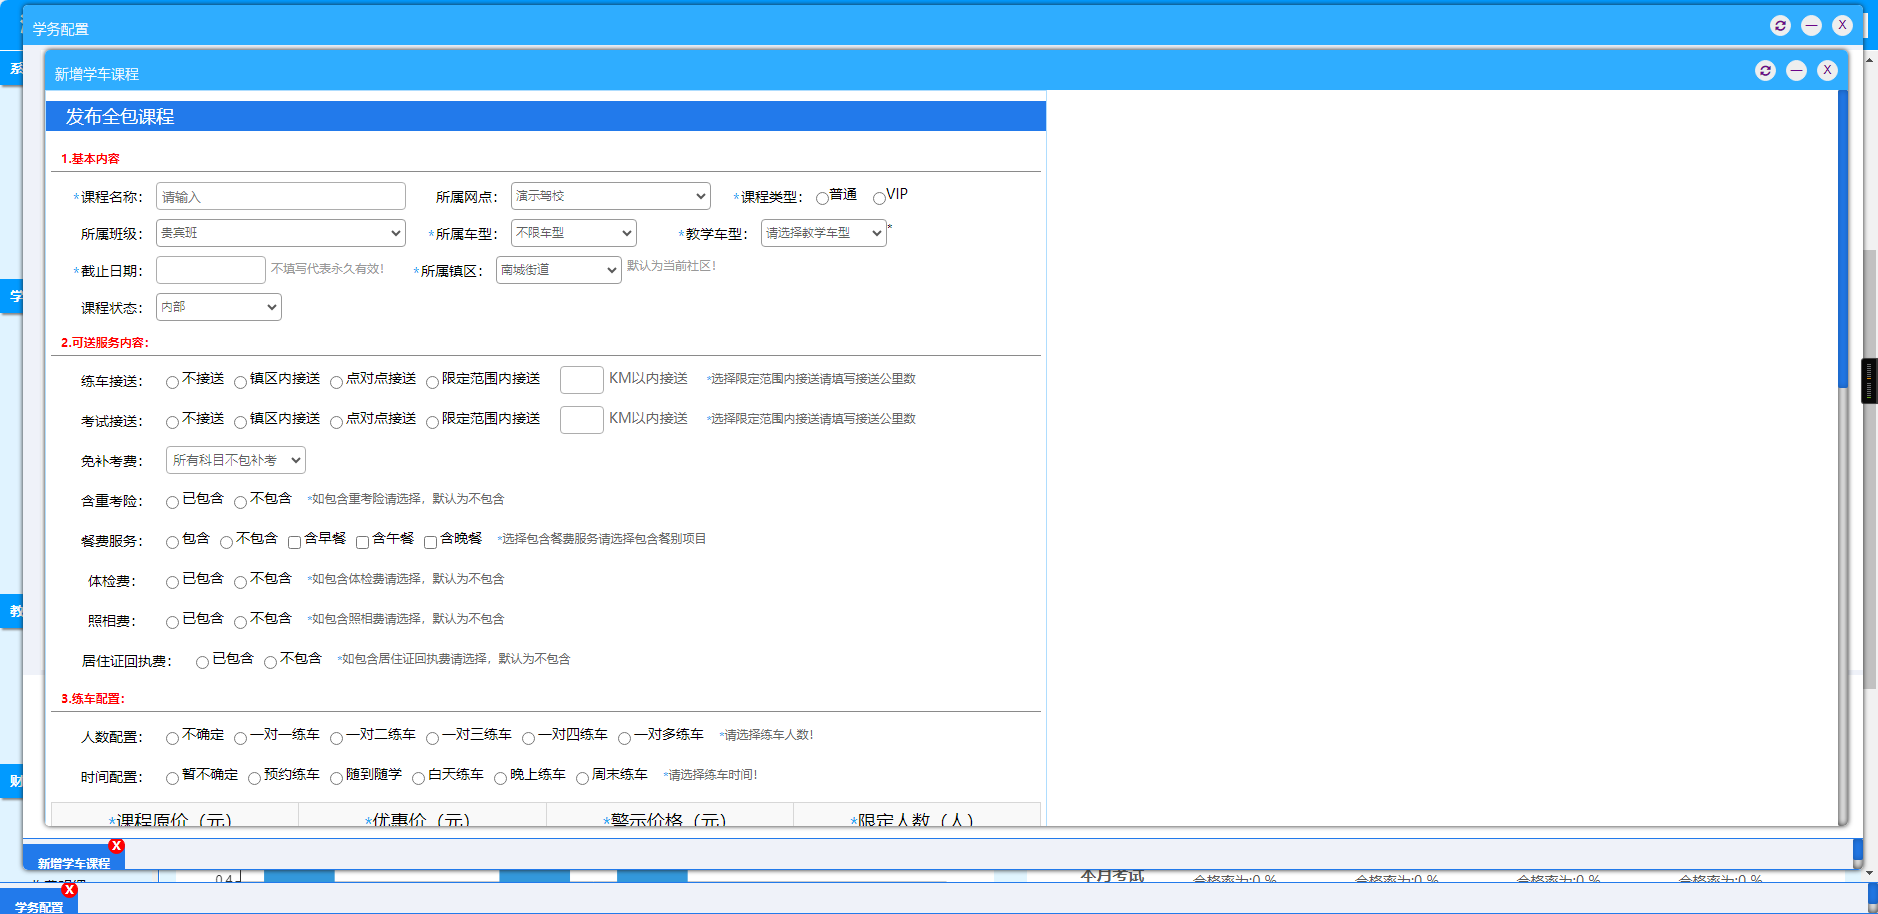This screenshot has width=1878, height=914.
Task: Open the 教学车型 selection dropdown
Action: (823, 232)
